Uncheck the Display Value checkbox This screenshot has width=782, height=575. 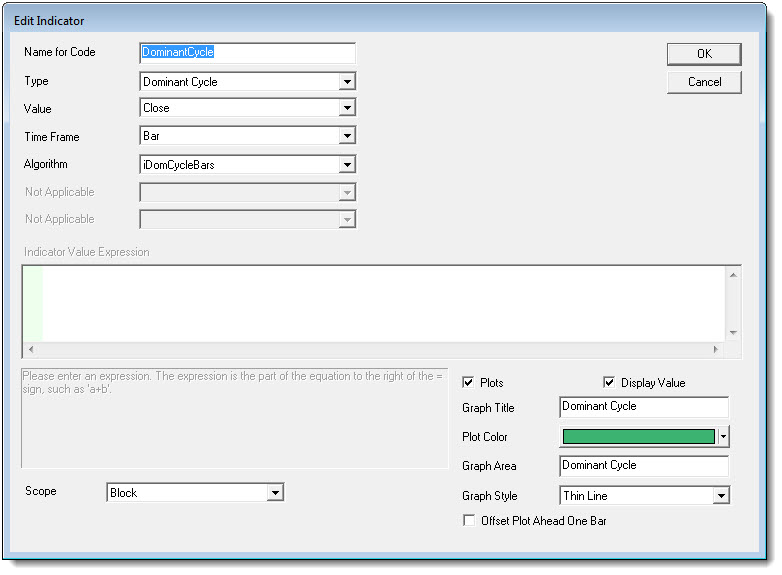pyautogui.click(x=609, y=383)
